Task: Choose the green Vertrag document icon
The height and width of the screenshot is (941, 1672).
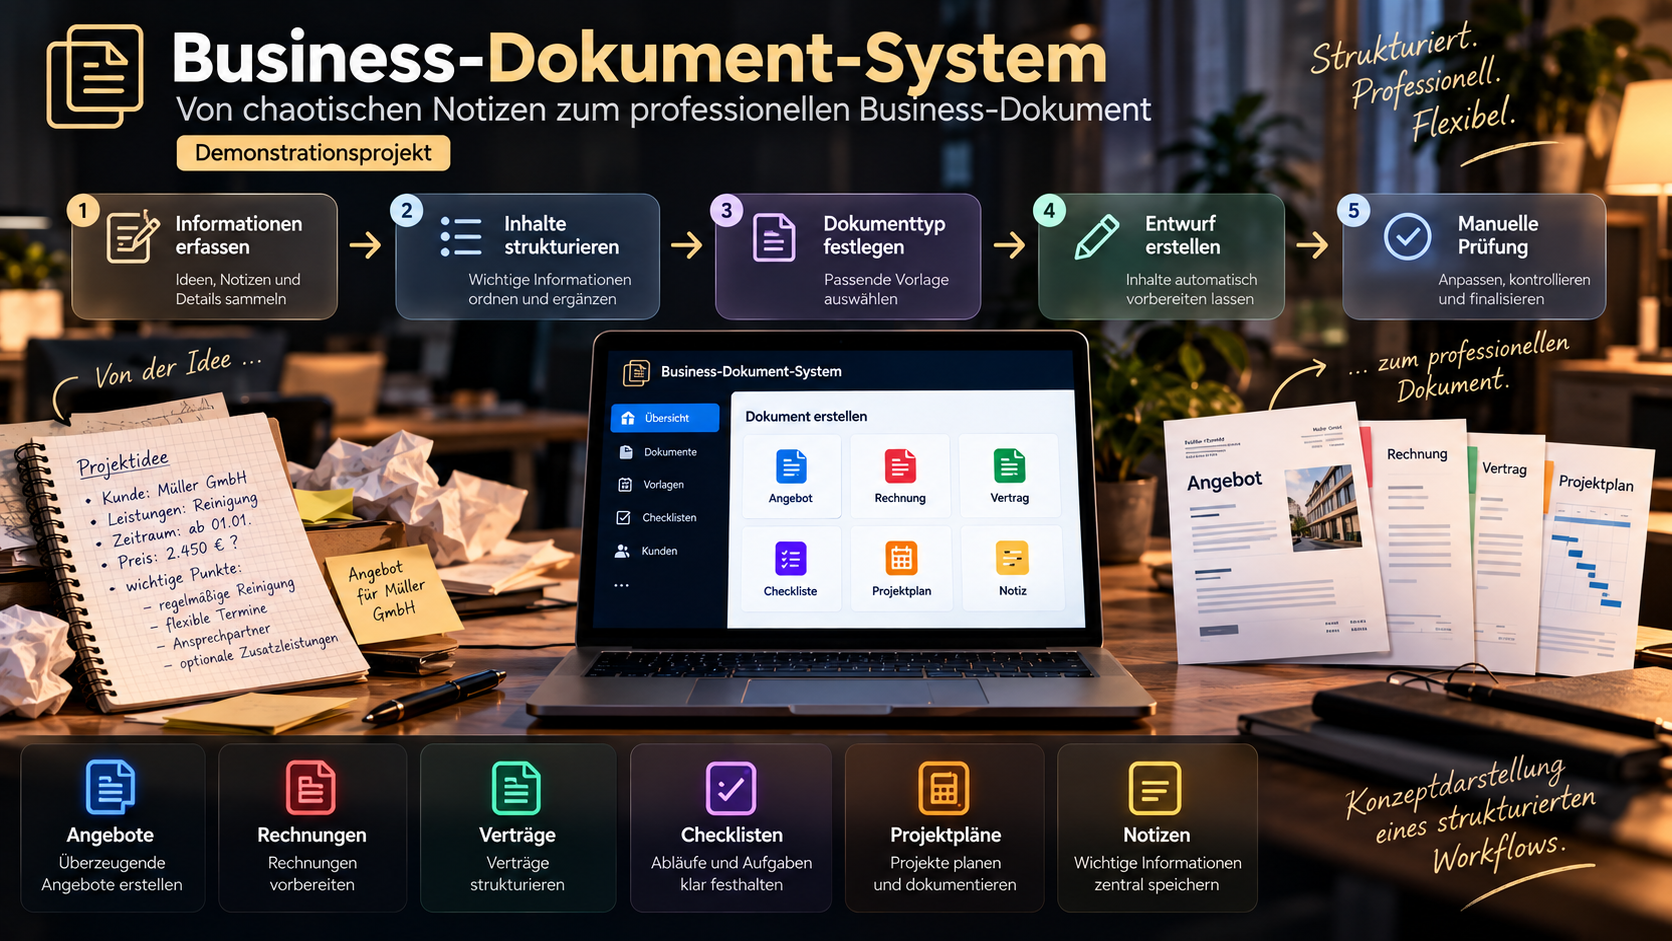Action: (x=1009, y=466)
